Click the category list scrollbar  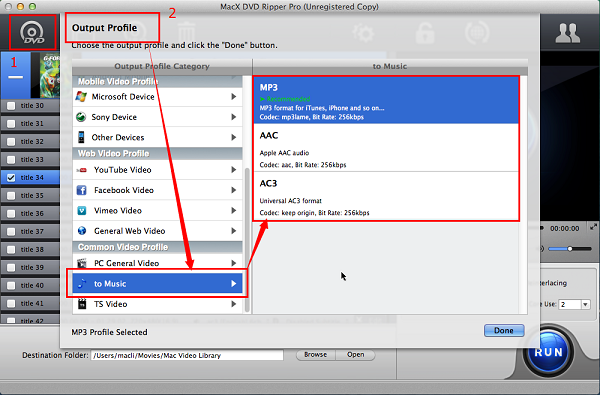(x=247, y=240)
